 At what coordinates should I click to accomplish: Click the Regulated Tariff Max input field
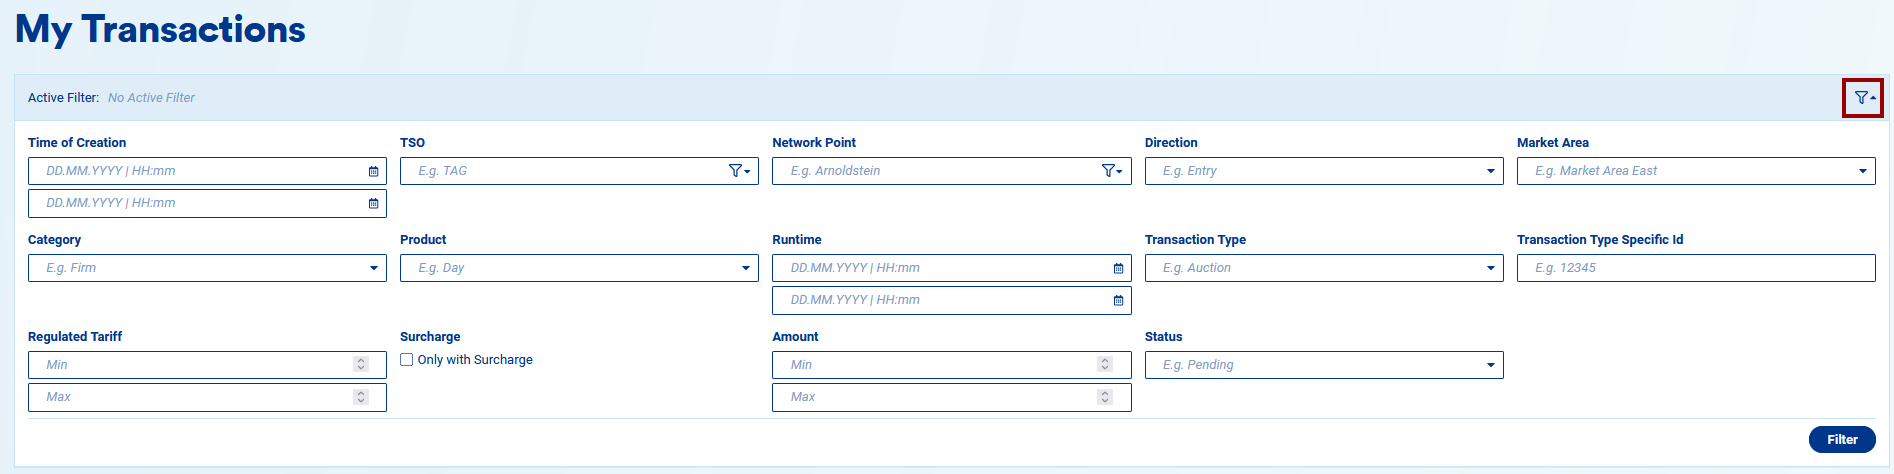pyautogui.click(x=190, y=397)
